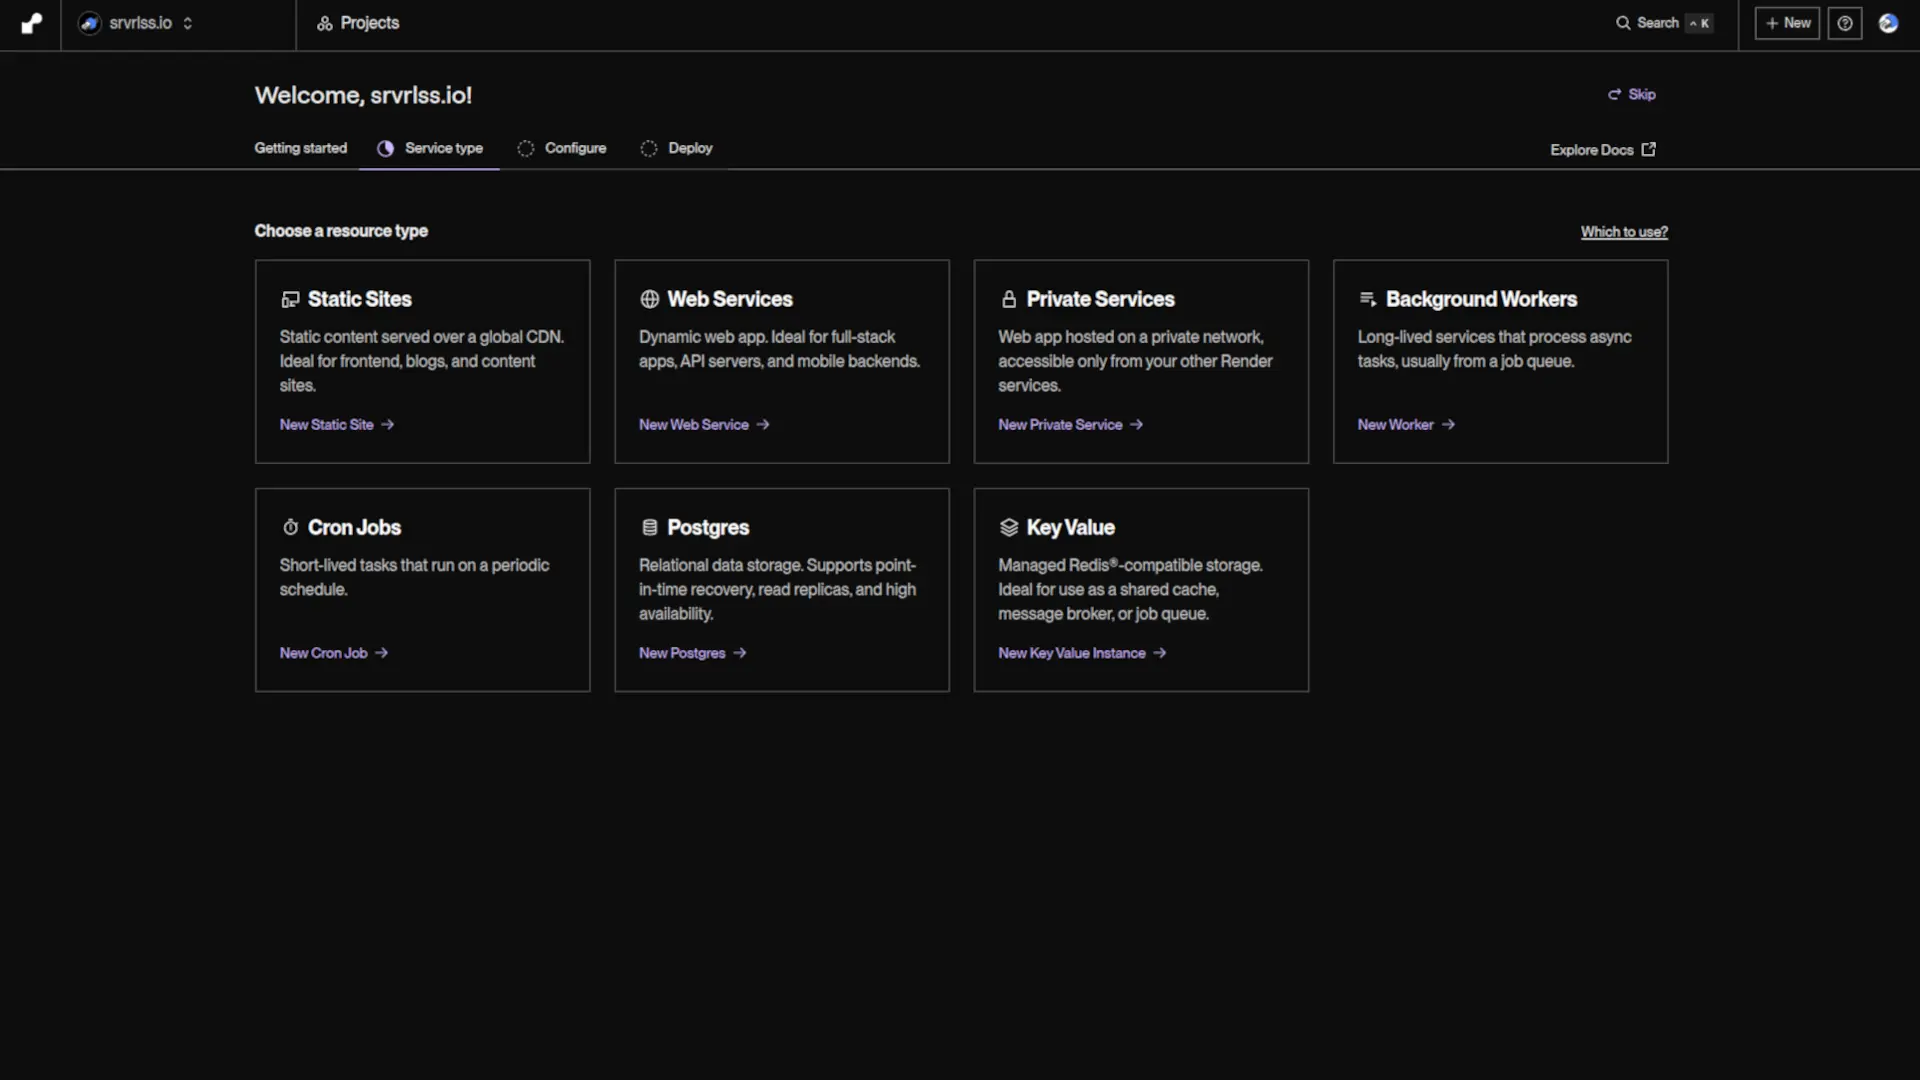Screen dimensions: 1920x1080
Task: Open the Configure step tab
Action: pyautogui.click(x=562, y=148)
